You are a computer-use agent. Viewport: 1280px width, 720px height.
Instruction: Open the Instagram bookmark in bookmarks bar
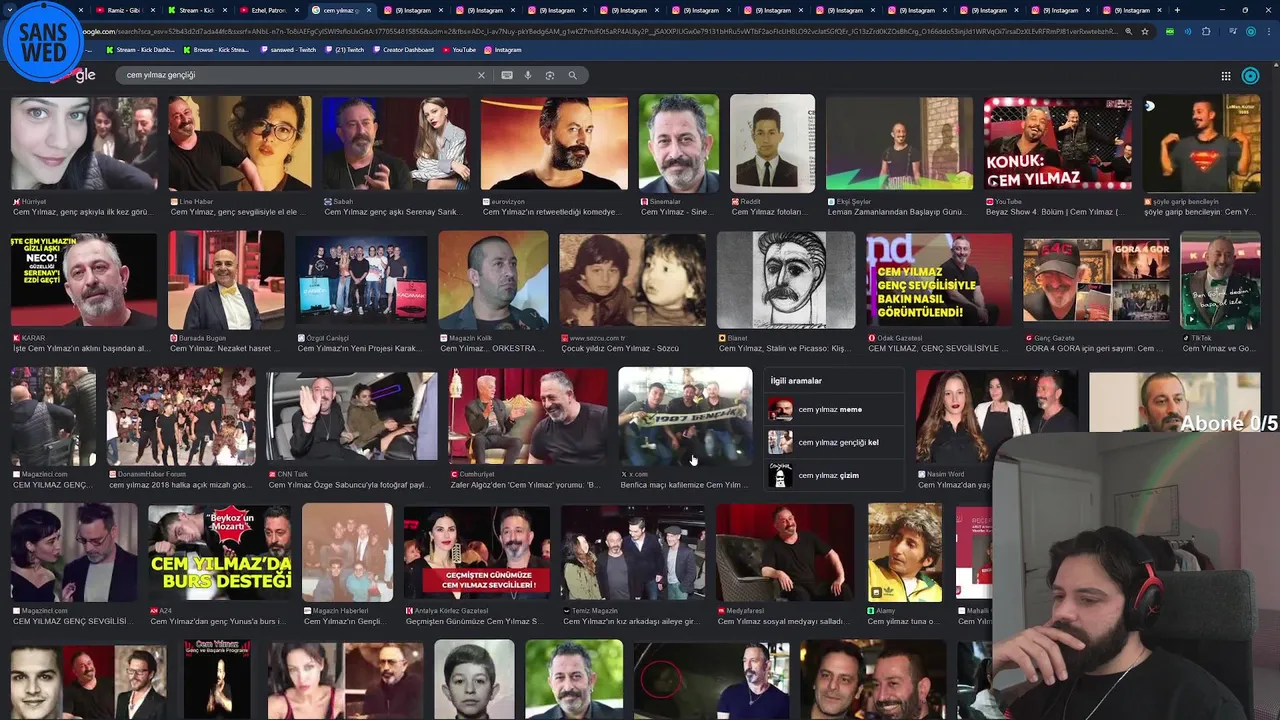[x=503, y=49]
